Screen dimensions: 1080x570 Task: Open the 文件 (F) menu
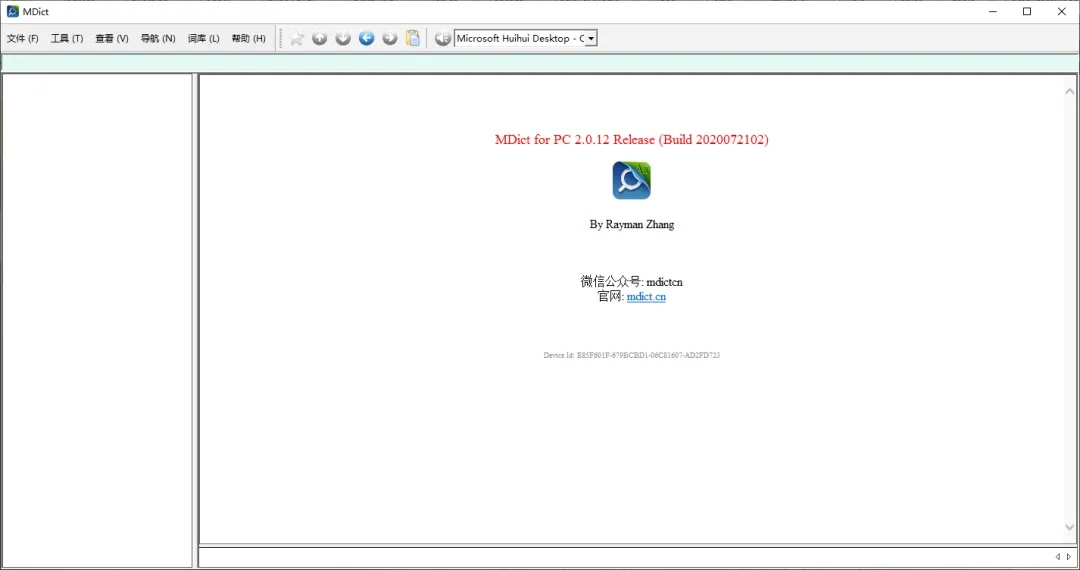[x=22, y=39]
